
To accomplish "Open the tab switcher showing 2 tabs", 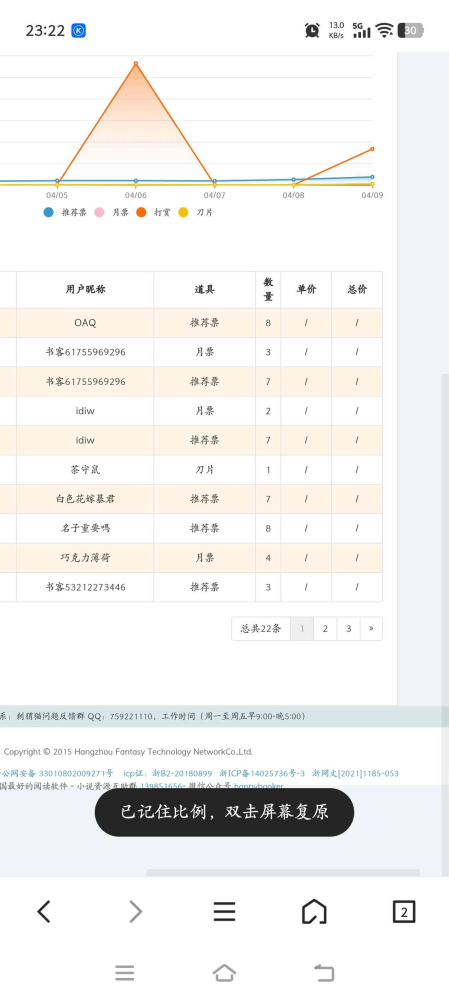I will coord(404,912).
